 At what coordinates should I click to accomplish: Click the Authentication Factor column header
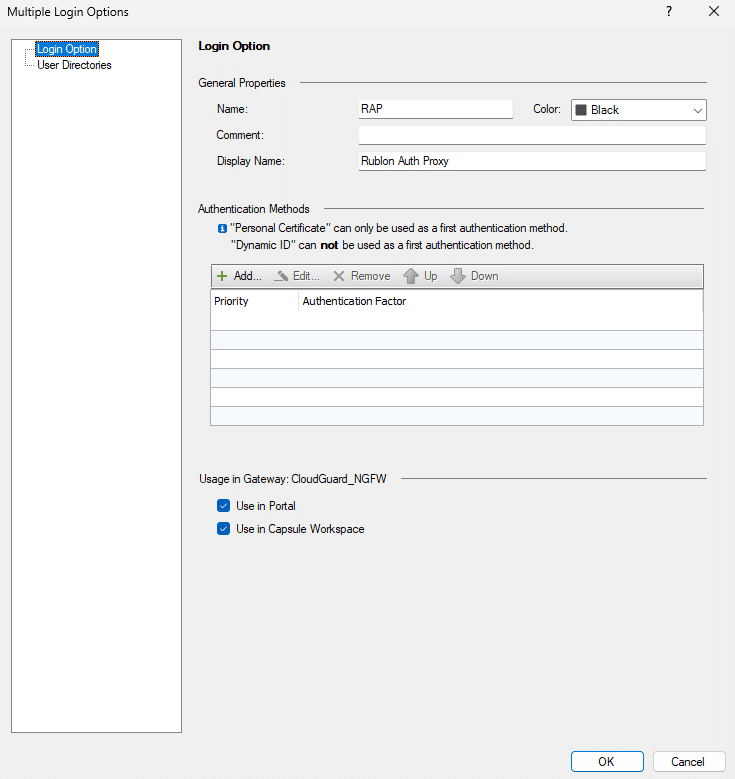click(355, 301)
